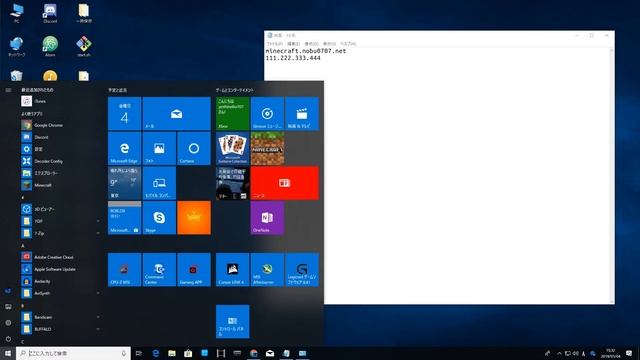Open the Movies & TV tile
This screenshot has width=640, height=360.
click(302, 114)
